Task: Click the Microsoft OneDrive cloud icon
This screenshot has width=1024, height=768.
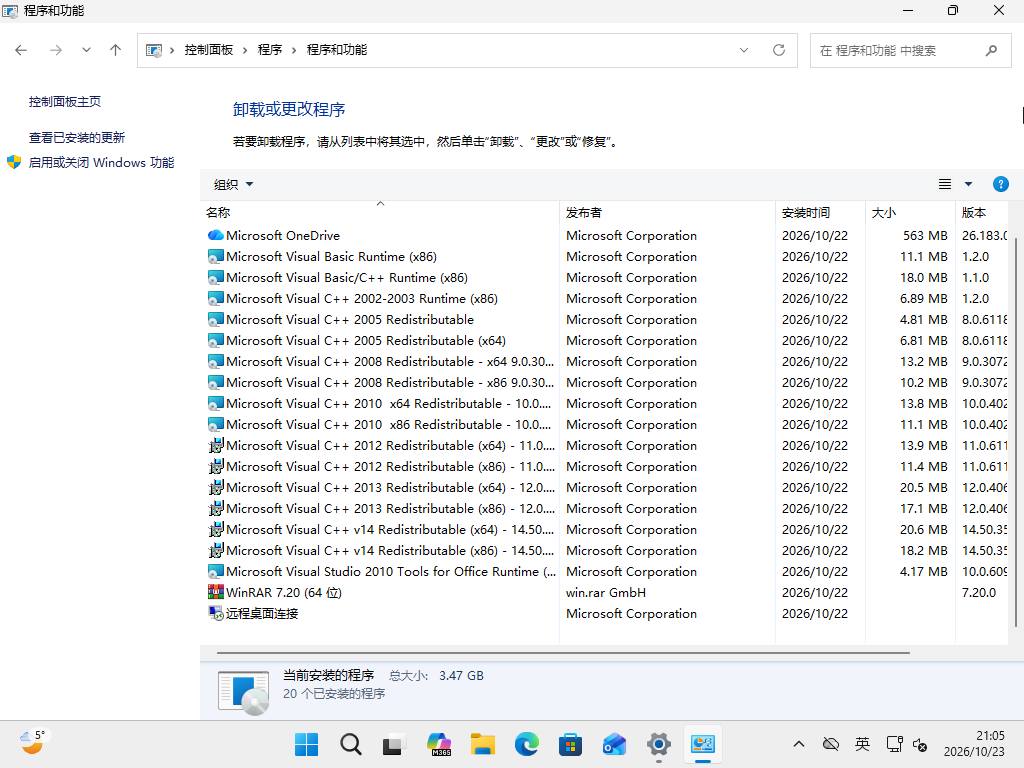Action: pos(216,235)
